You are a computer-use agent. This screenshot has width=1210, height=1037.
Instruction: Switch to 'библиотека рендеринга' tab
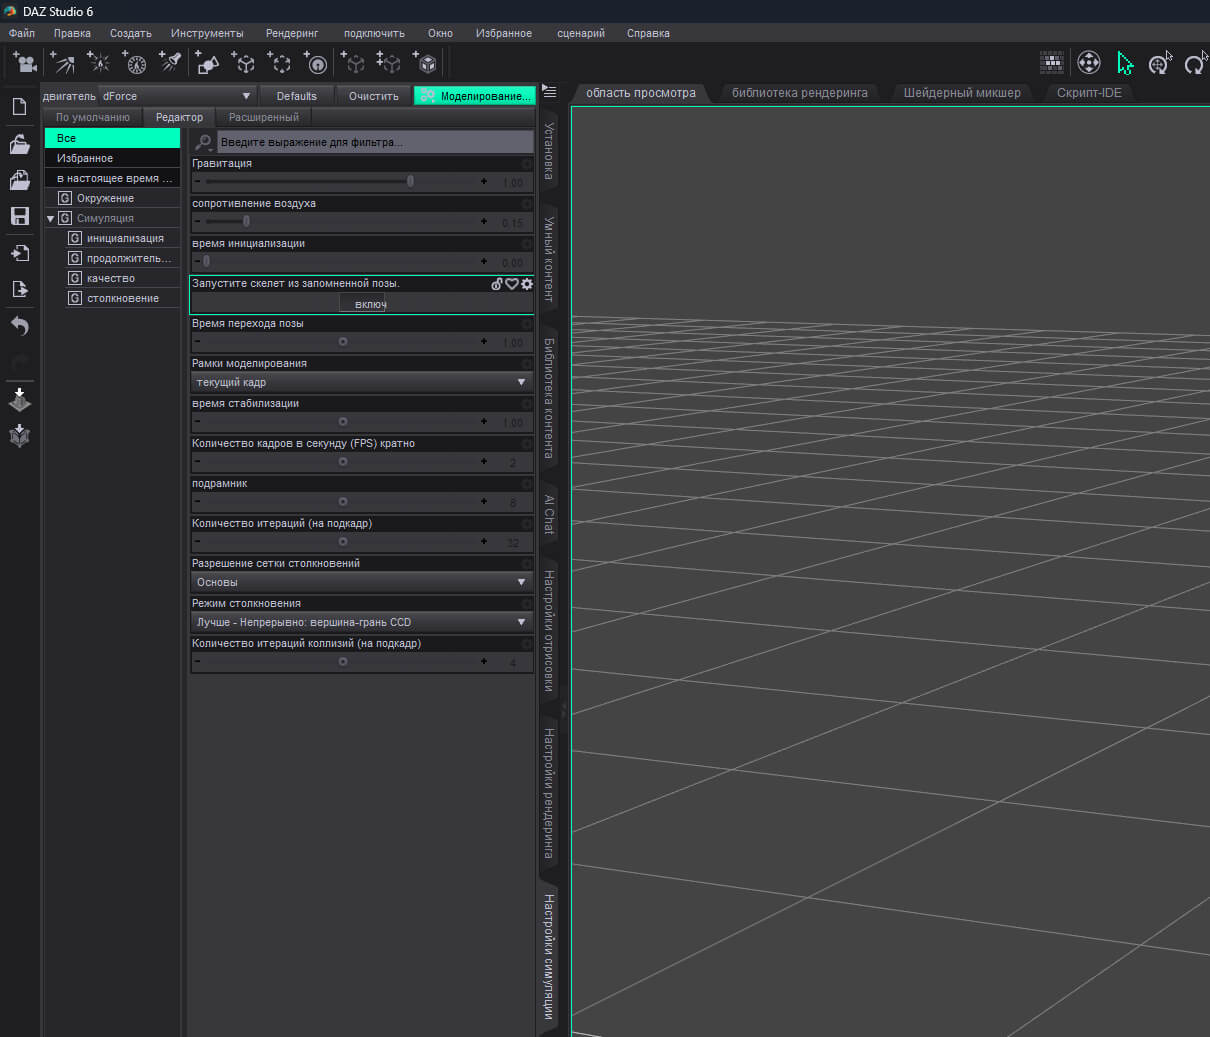coord(800,93)
